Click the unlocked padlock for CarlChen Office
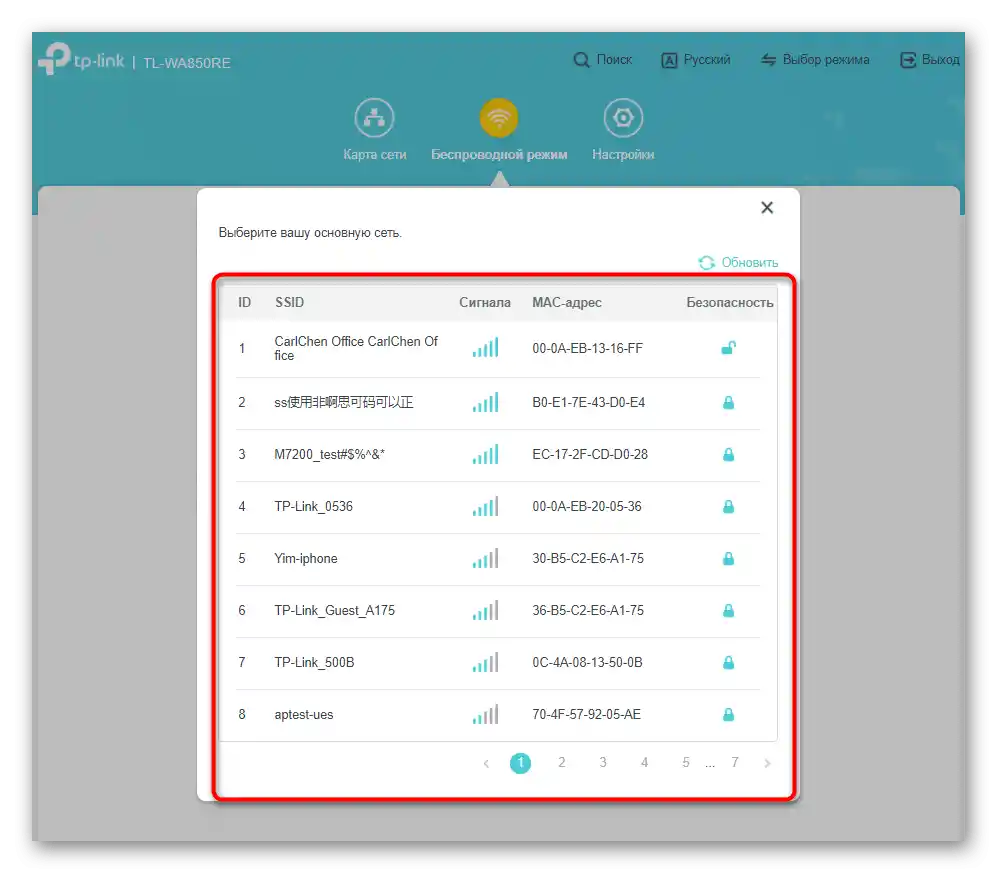The image size is (997, 873). click(729, 348)
